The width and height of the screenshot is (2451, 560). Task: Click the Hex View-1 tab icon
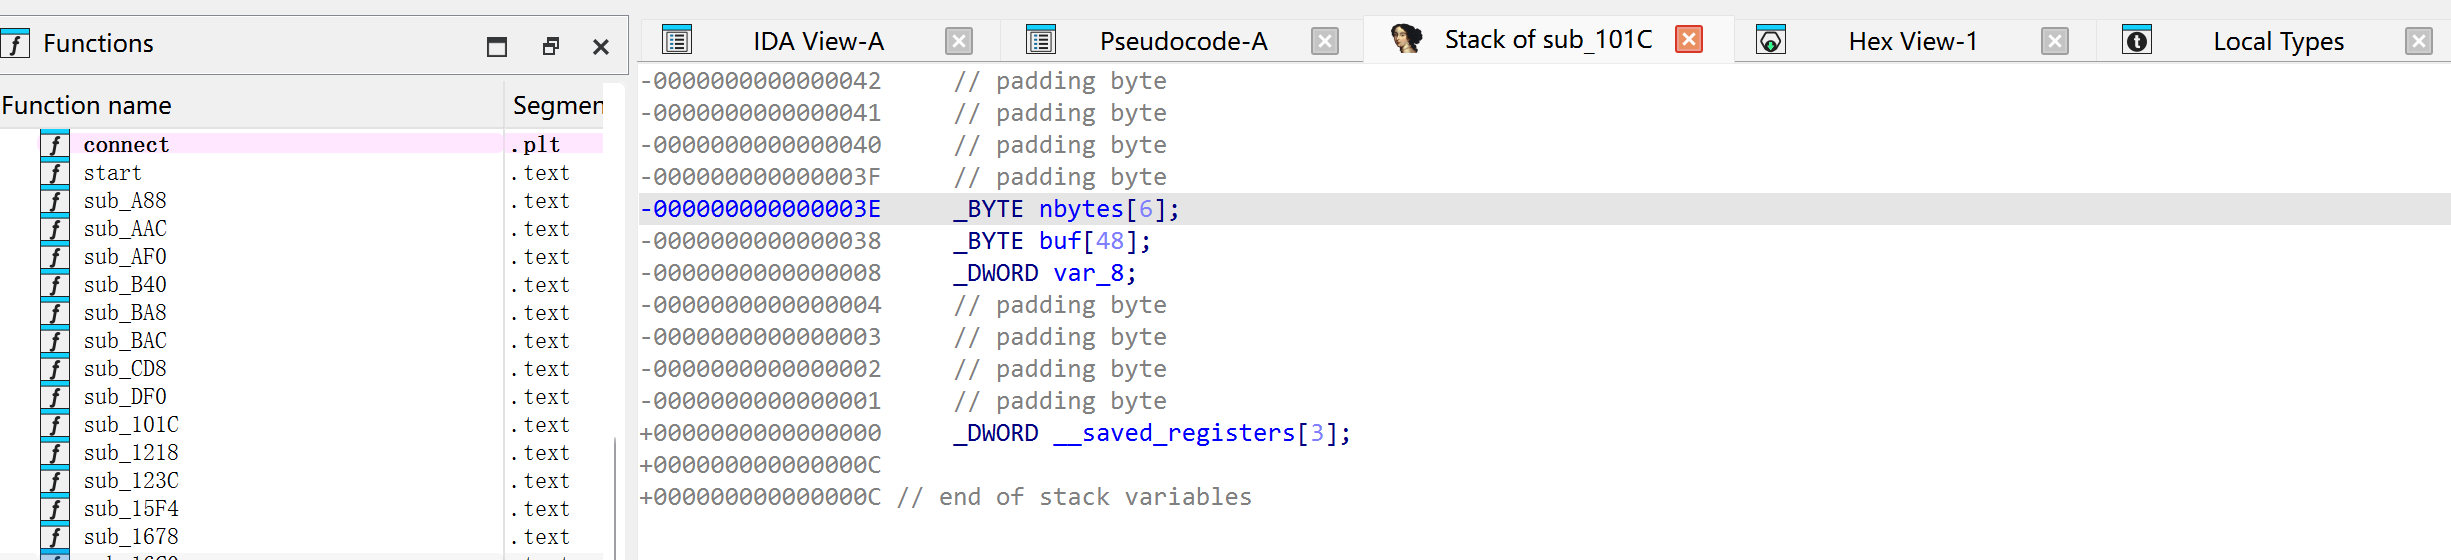point(1771,40)
